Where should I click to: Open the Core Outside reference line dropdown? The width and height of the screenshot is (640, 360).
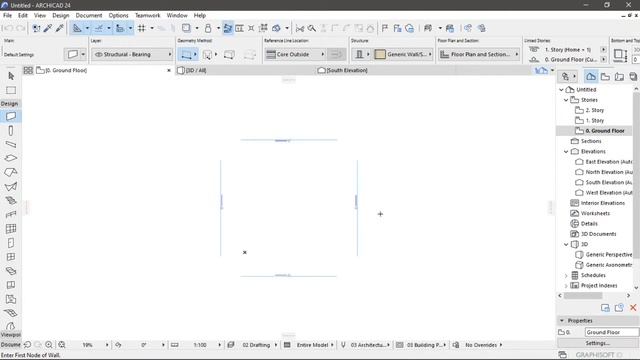[295, 54]
